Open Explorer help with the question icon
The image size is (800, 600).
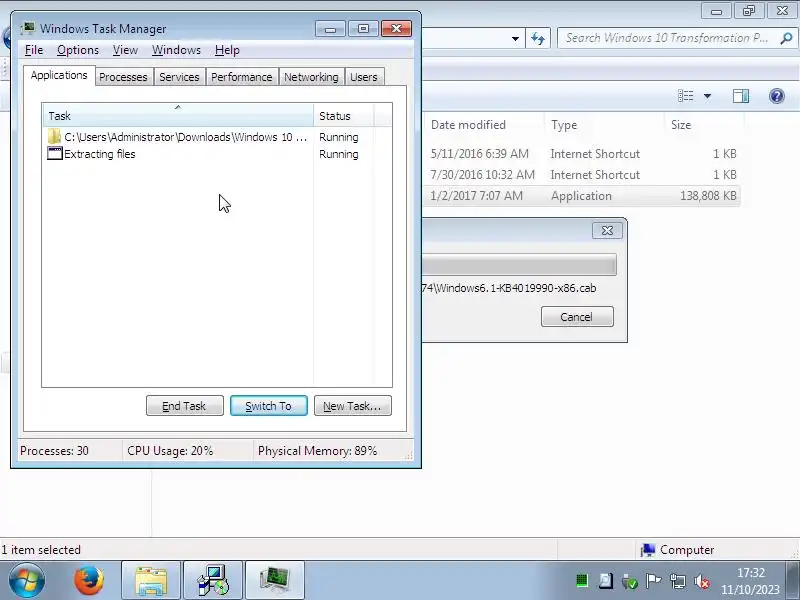tap(777, 96)
